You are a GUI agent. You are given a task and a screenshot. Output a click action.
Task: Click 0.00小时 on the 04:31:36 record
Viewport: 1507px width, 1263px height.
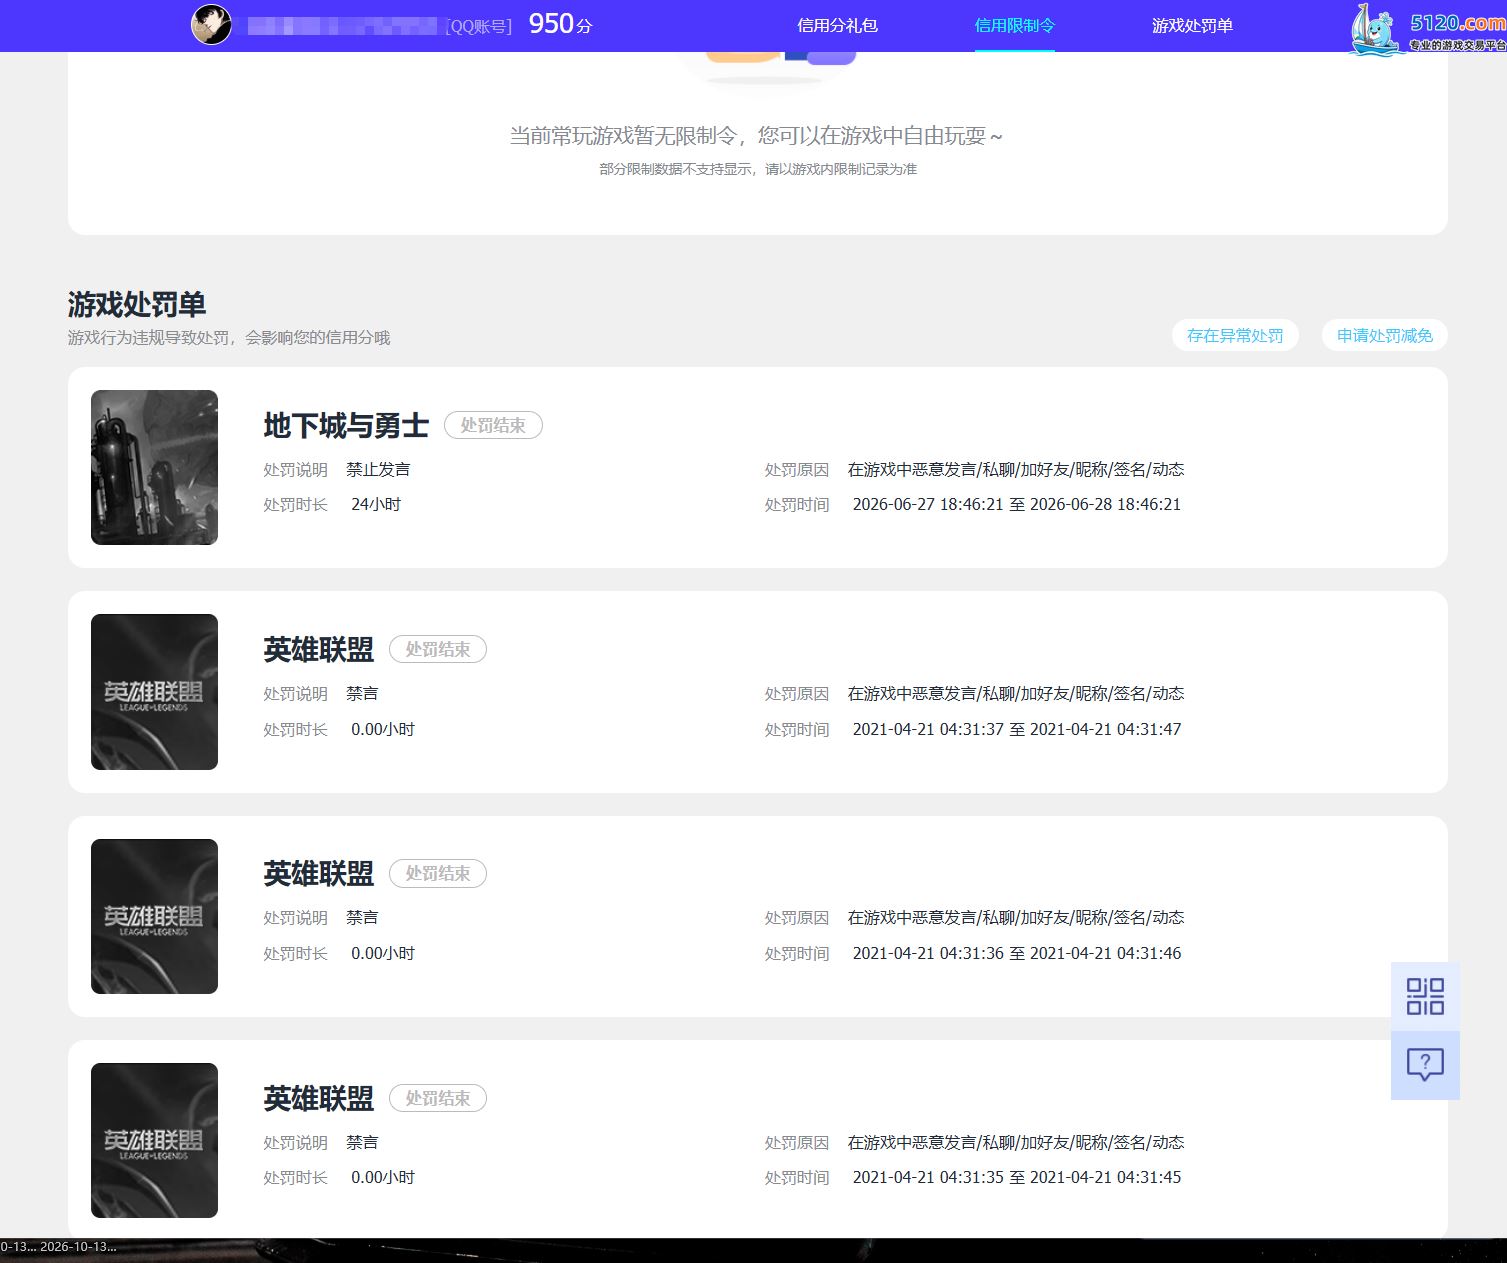tap(383, 953)
